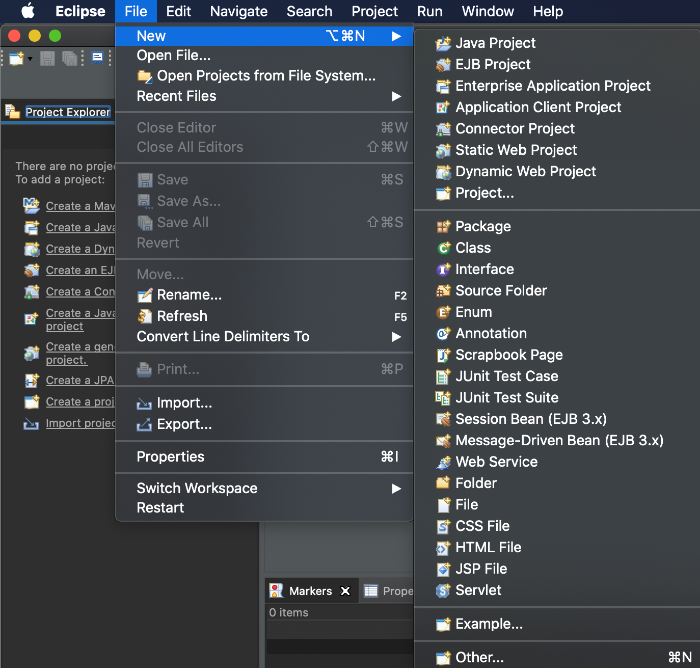This screenshot has height=668, width=700.
Task: Choose Export... from the File menu
Action: 264,424
